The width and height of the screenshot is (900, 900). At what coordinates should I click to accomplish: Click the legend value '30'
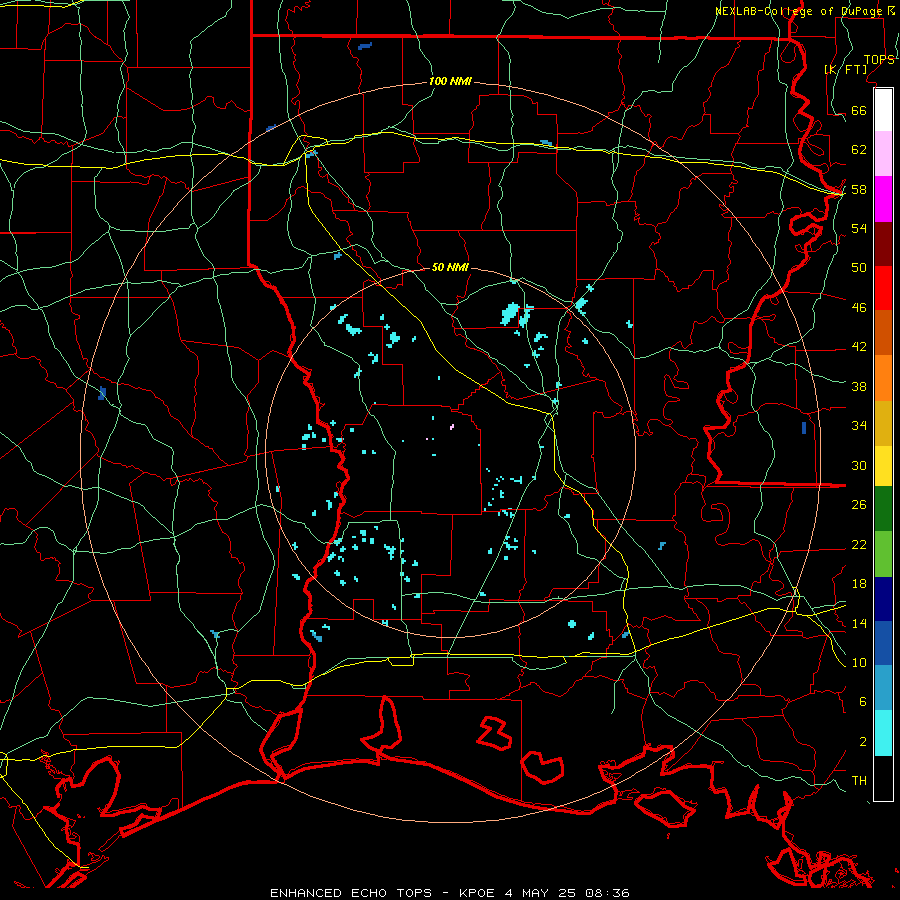[x=859, y=465]
